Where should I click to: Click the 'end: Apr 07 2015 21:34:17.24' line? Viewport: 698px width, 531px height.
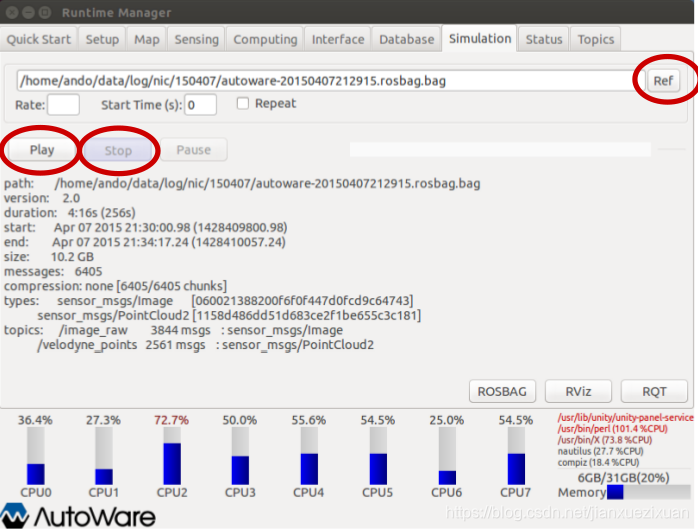[145, 242]
